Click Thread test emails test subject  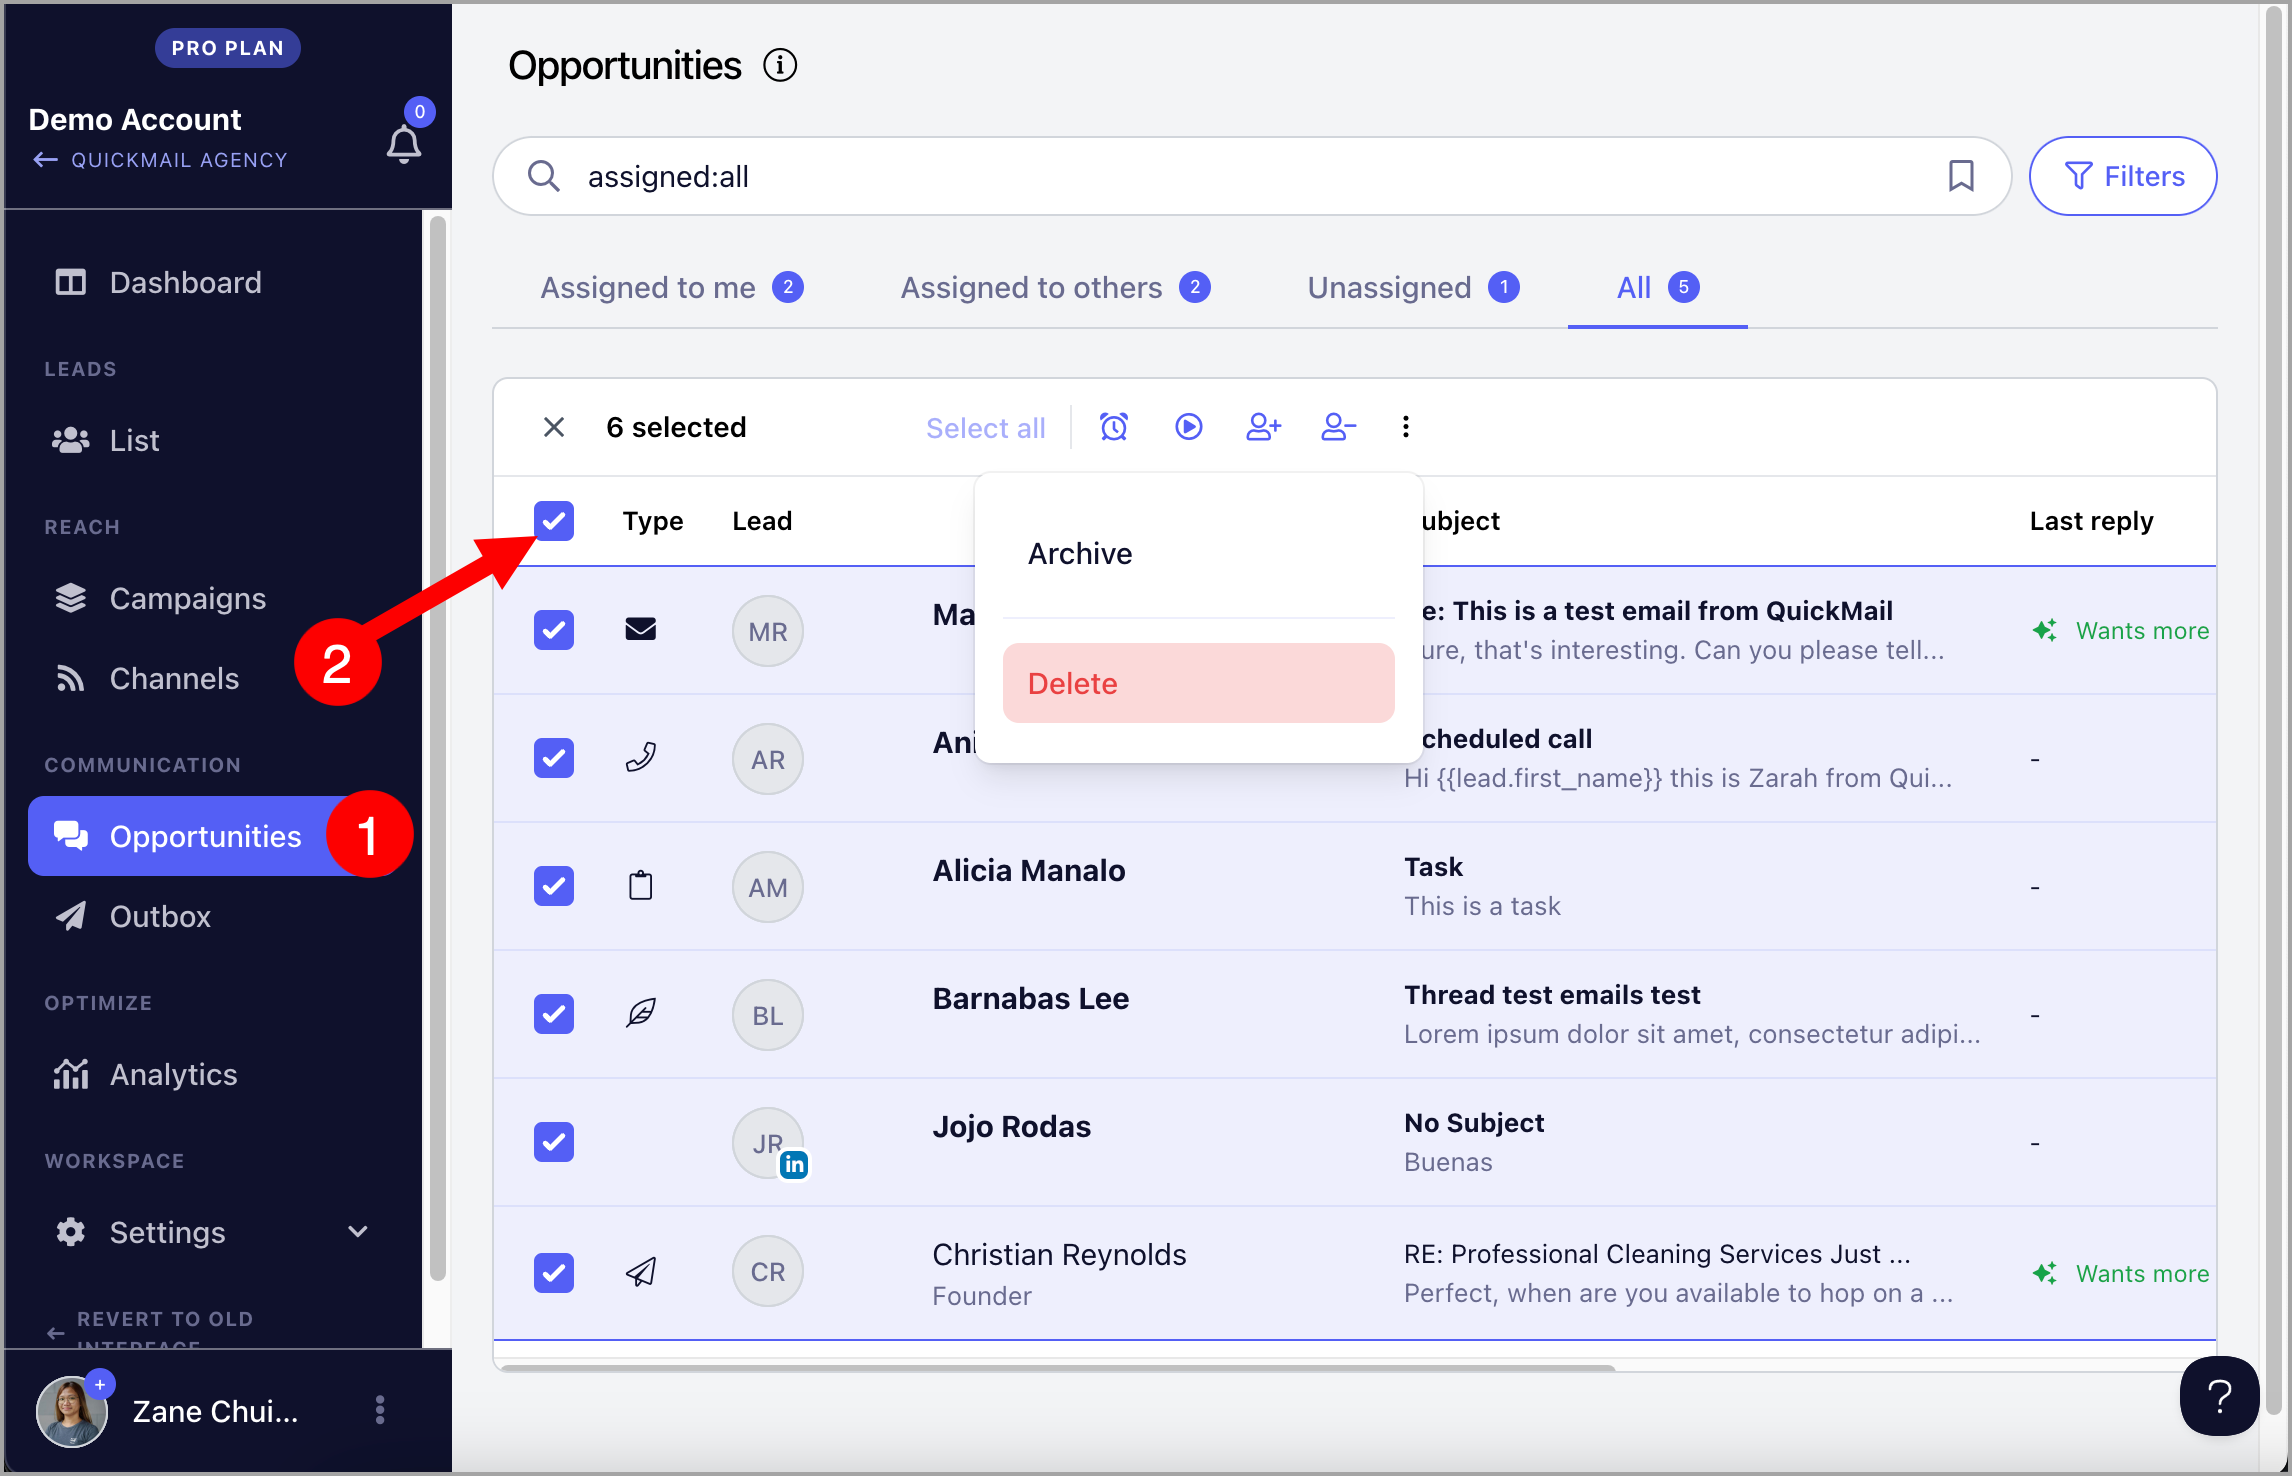click(x=1552, y=995)
